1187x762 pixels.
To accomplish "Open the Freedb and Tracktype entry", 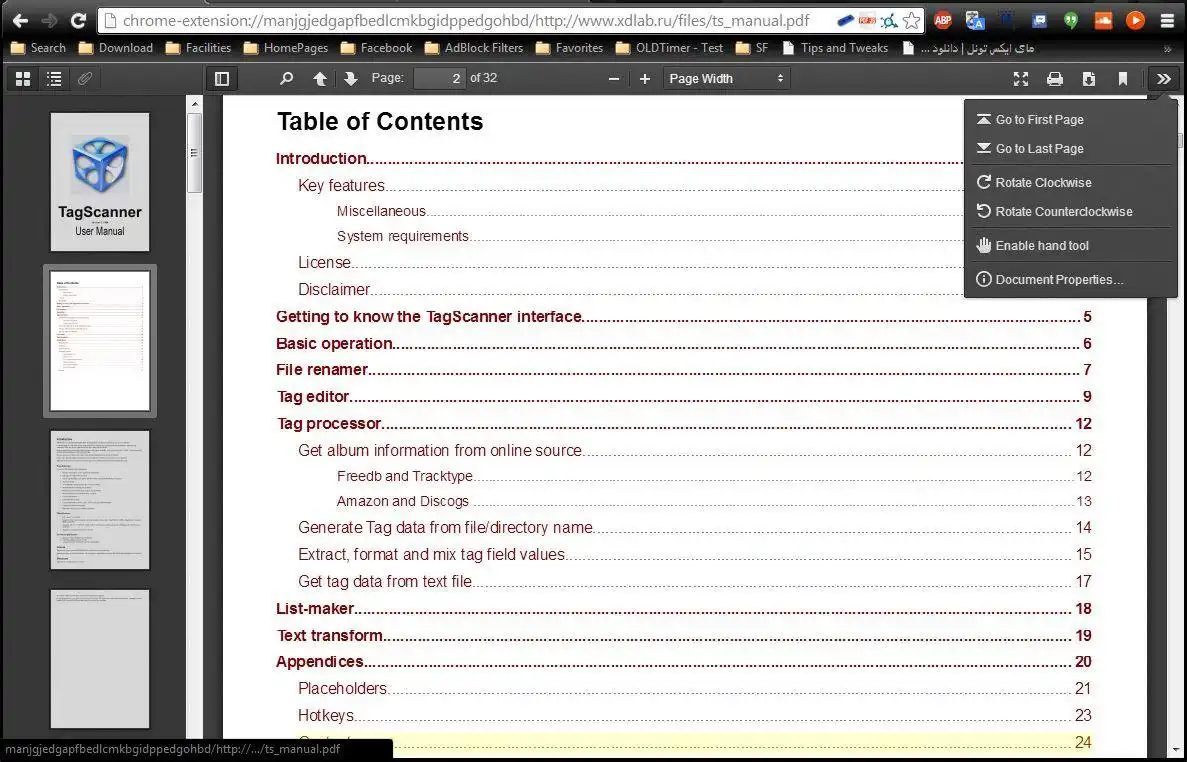I will point(404,476).
